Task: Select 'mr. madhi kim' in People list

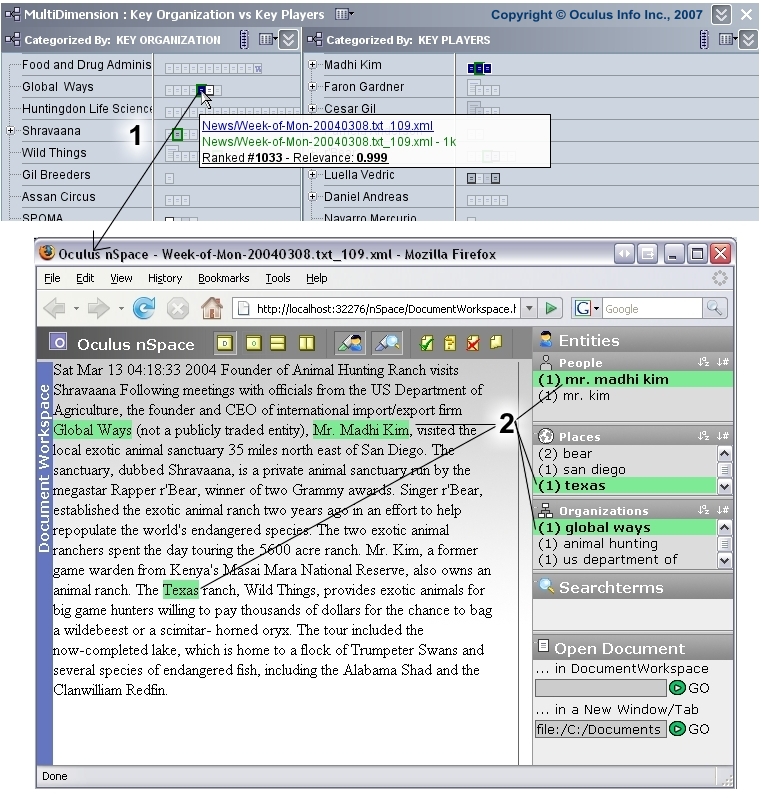Action: 632,380
